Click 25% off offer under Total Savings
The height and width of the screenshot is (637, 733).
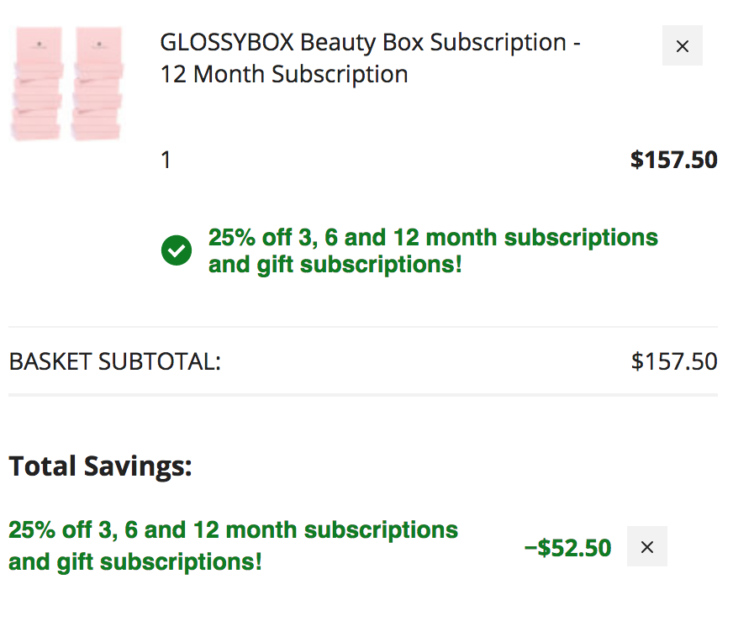point(233,530)
